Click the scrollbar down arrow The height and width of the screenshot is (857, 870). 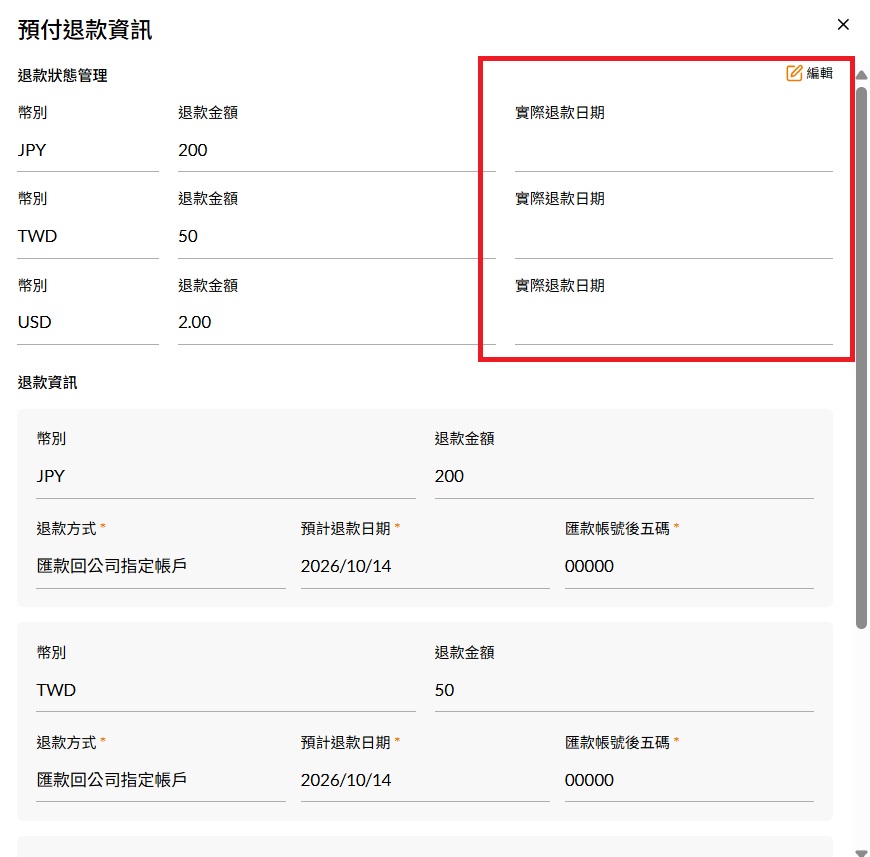coord(861,853)
